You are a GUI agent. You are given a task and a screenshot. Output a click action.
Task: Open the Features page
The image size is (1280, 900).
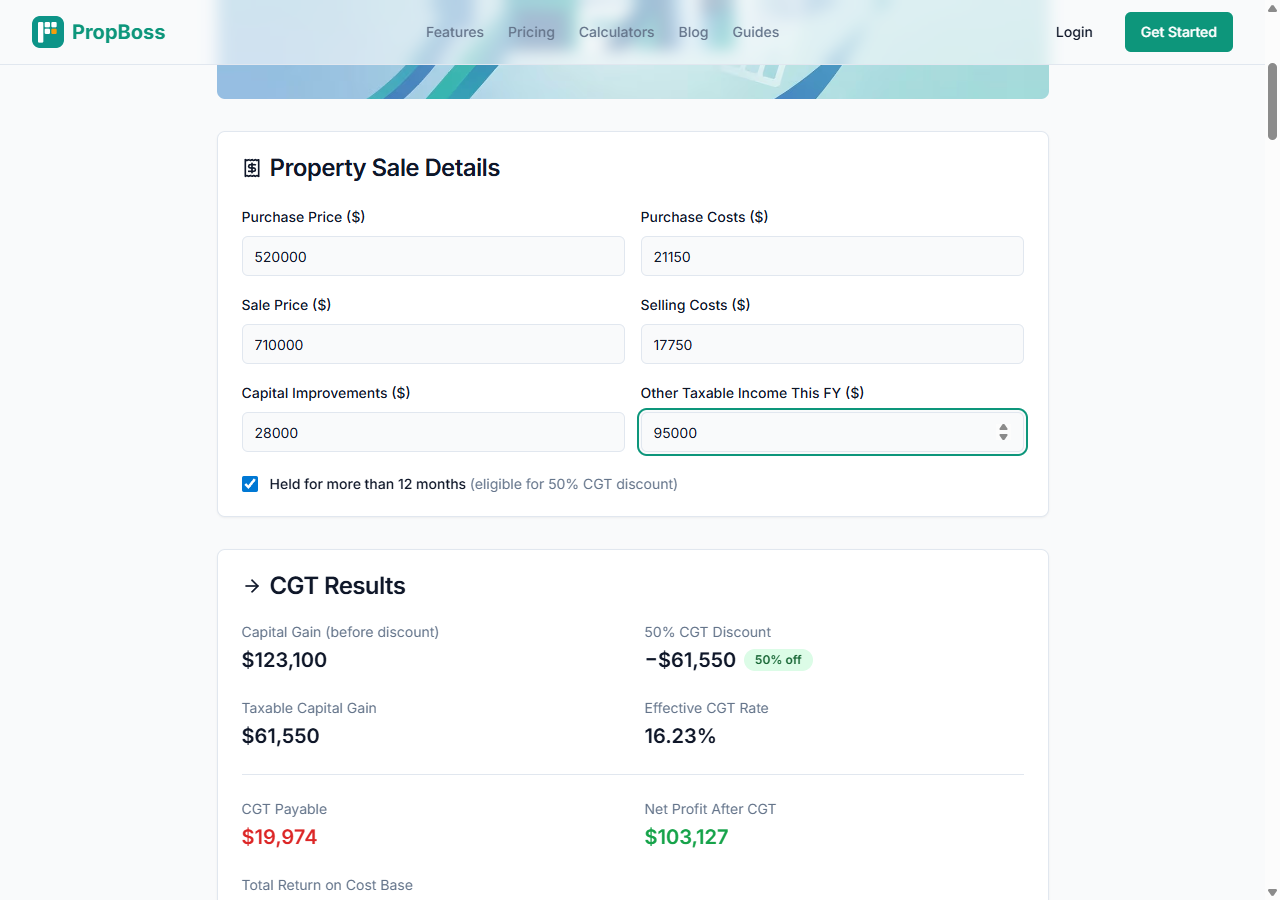point(454,31)
